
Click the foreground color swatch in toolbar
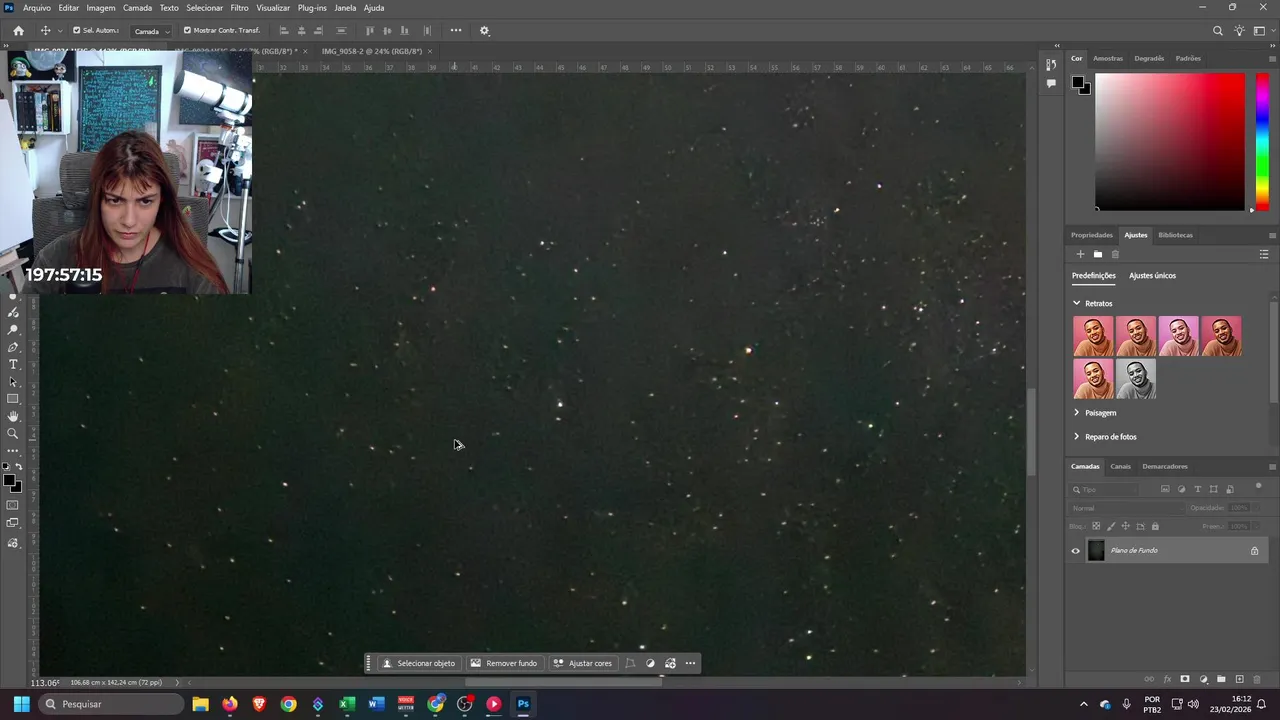(x=9, y=481)
